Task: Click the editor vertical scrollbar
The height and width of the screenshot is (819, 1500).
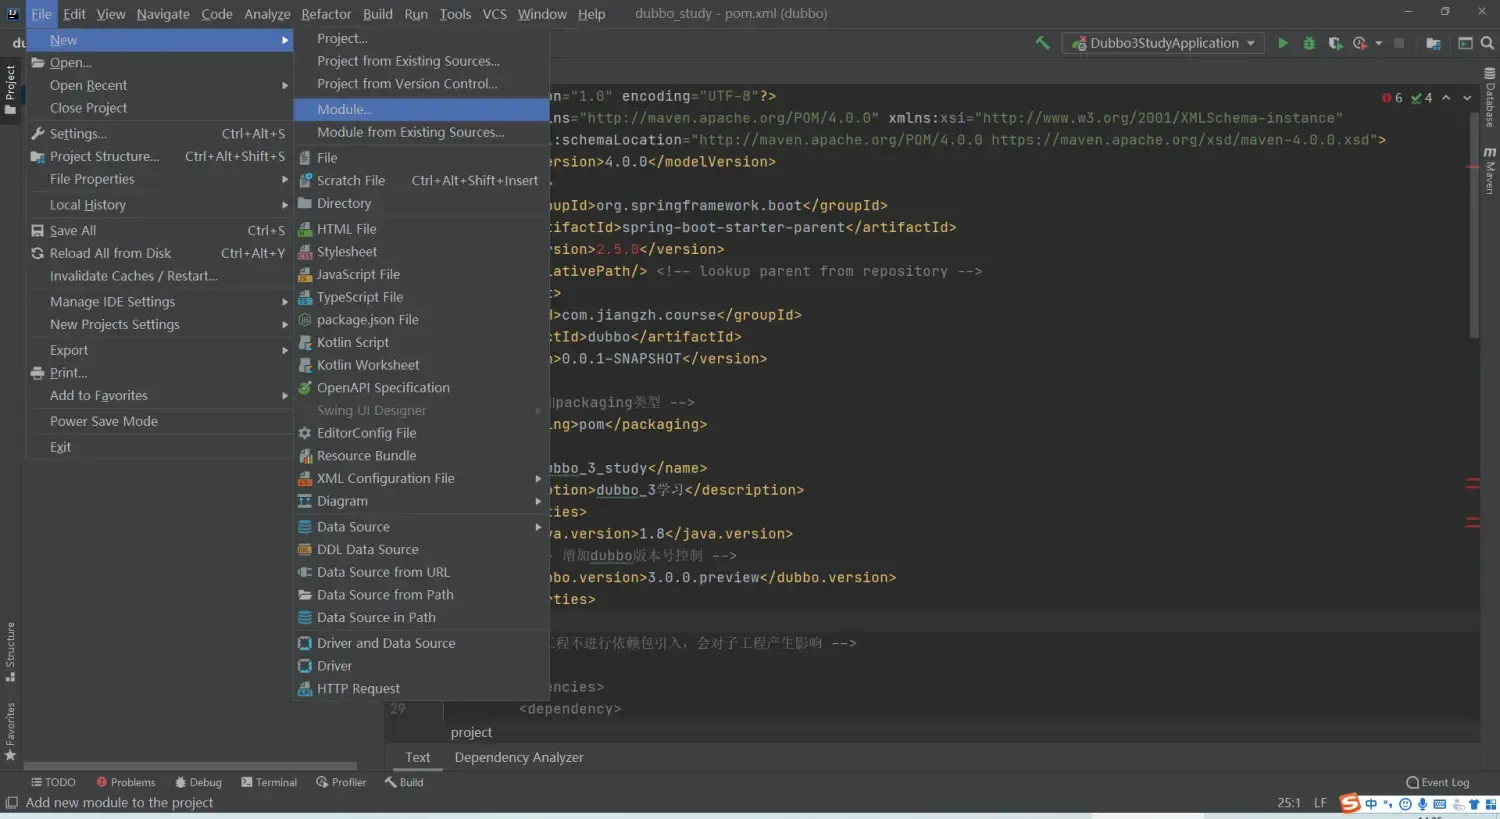Action: click(x=1473, y=230)
